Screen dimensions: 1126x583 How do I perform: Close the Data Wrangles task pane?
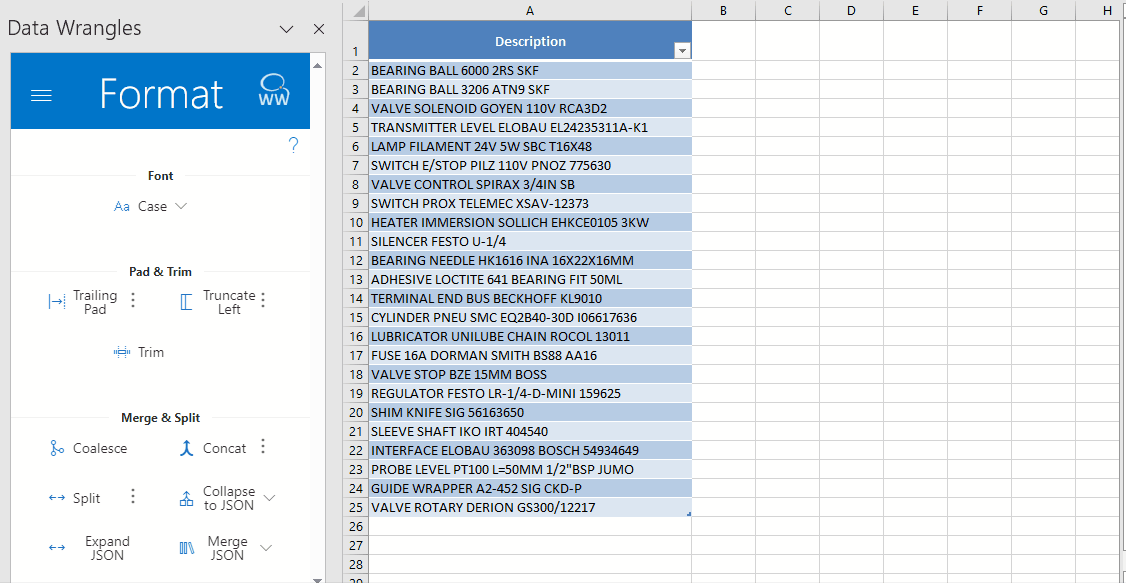(x=320, y=29)
